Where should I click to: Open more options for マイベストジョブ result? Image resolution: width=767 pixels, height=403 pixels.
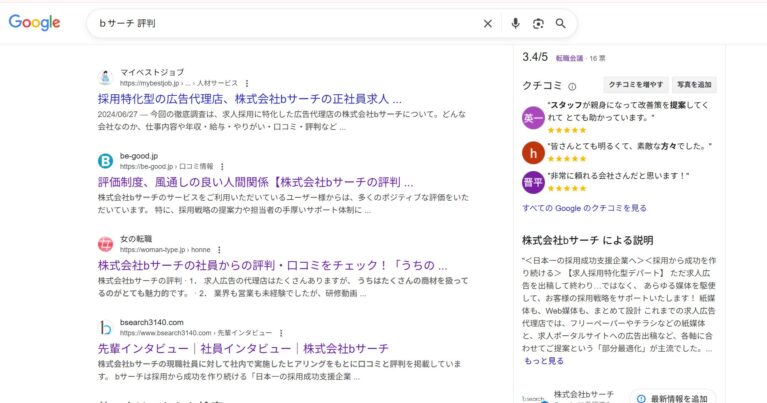point(247,84)
